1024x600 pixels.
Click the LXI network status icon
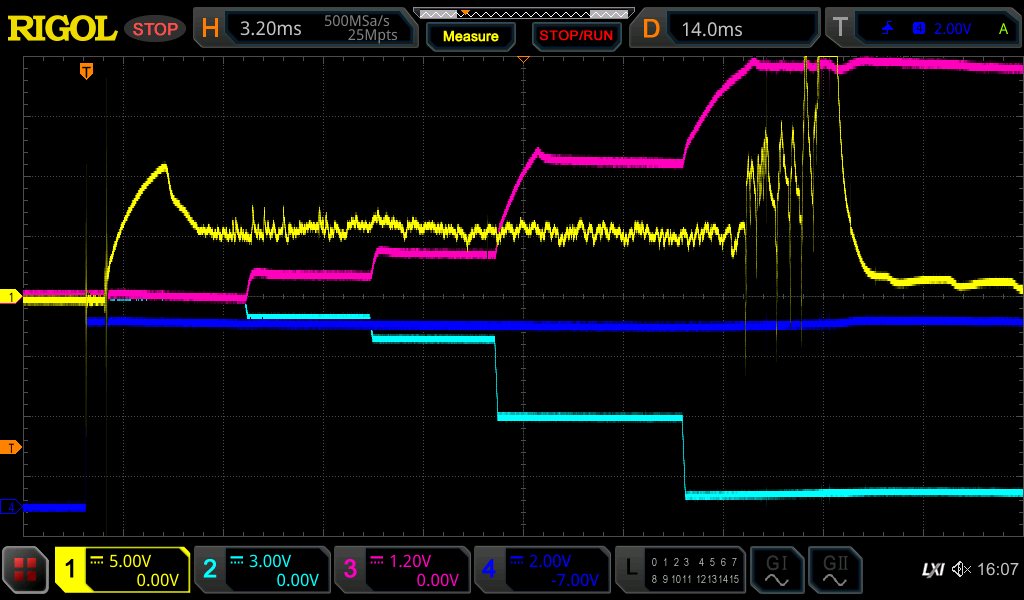pyautogui.click(x=932, y=570)
